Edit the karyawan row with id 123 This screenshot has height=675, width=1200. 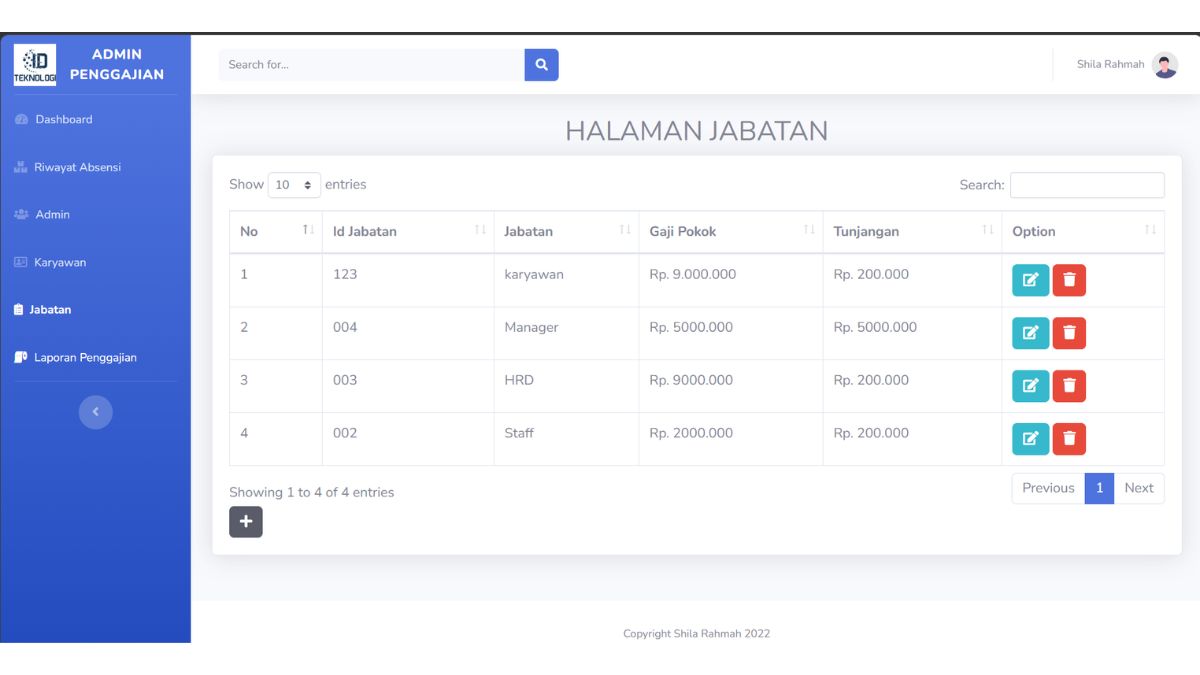(1030, 280)
